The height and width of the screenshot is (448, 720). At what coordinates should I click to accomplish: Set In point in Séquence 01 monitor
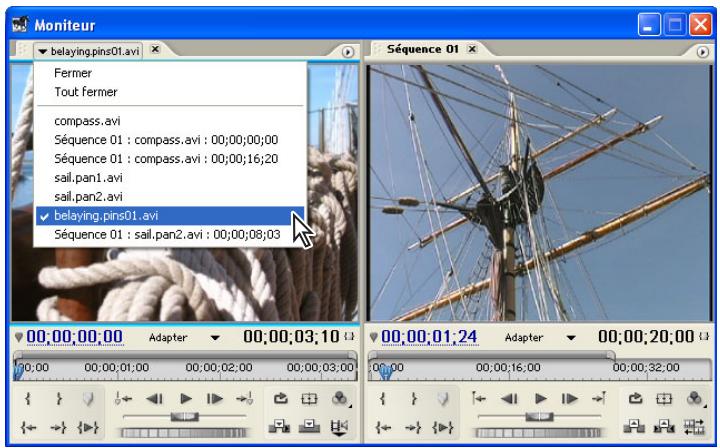coord(383,398)
